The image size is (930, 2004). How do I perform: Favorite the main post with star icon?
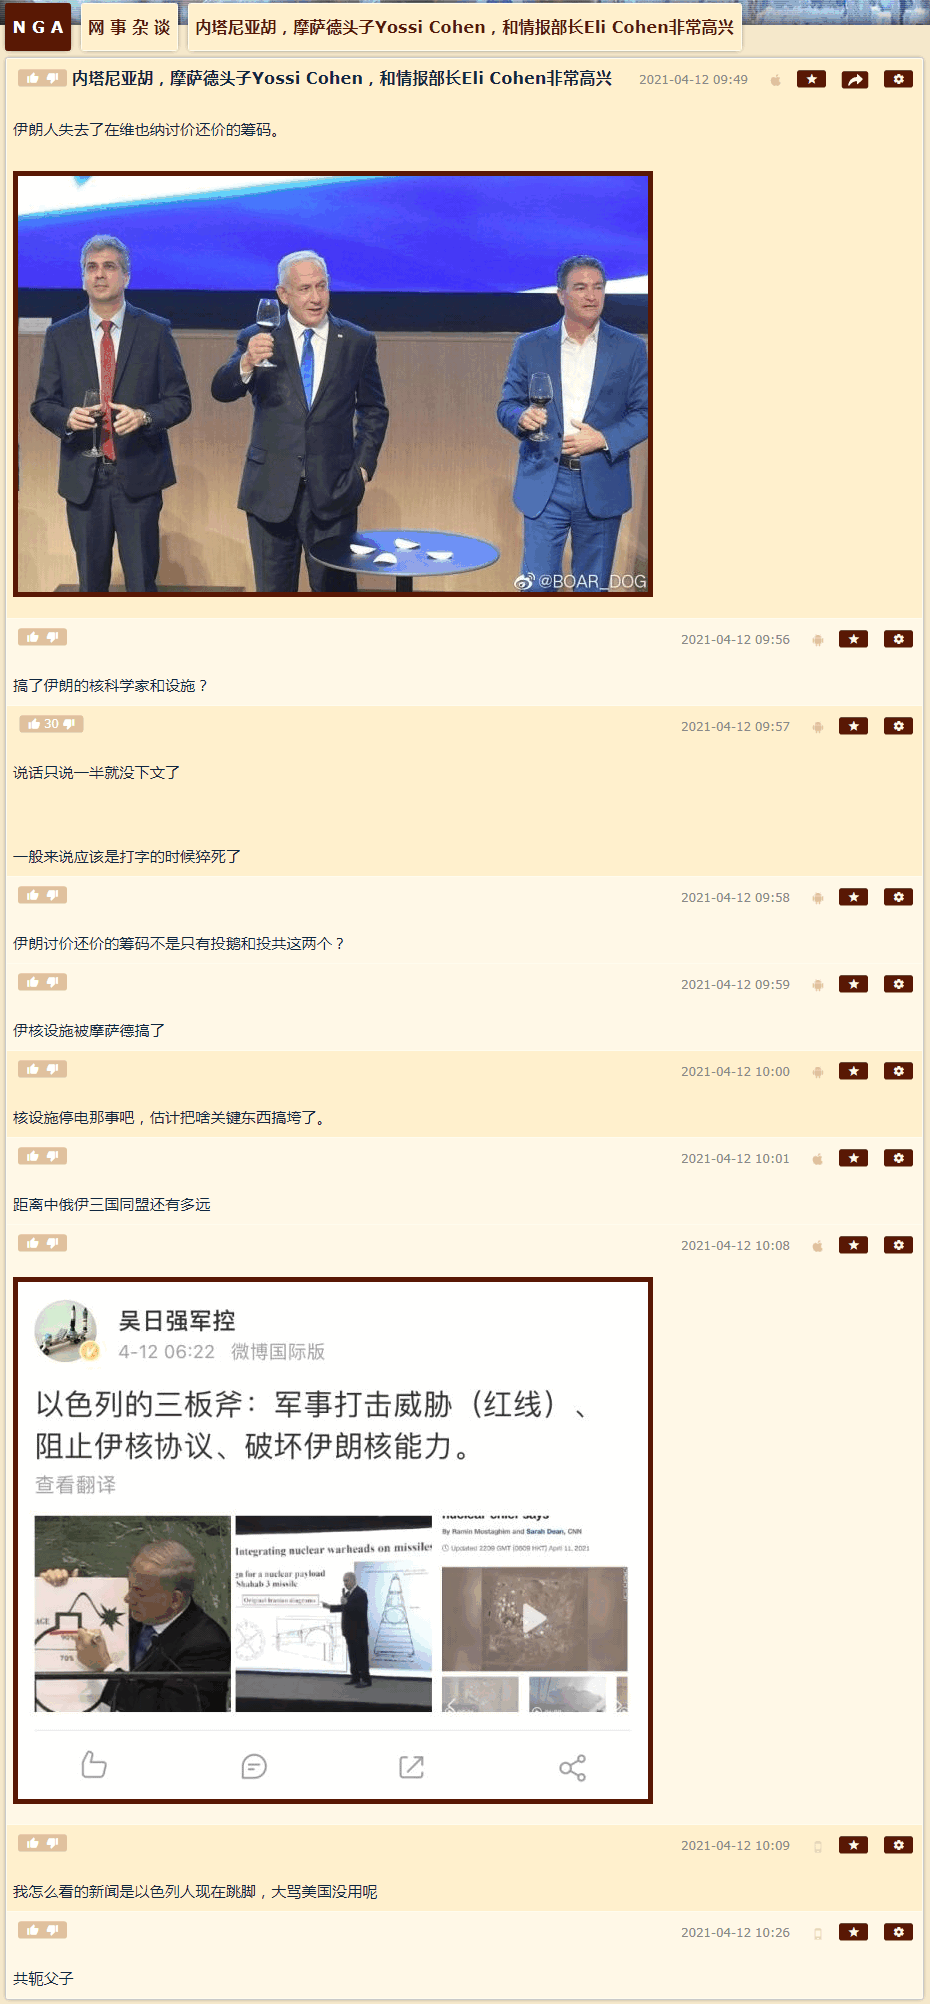point(811,79)
